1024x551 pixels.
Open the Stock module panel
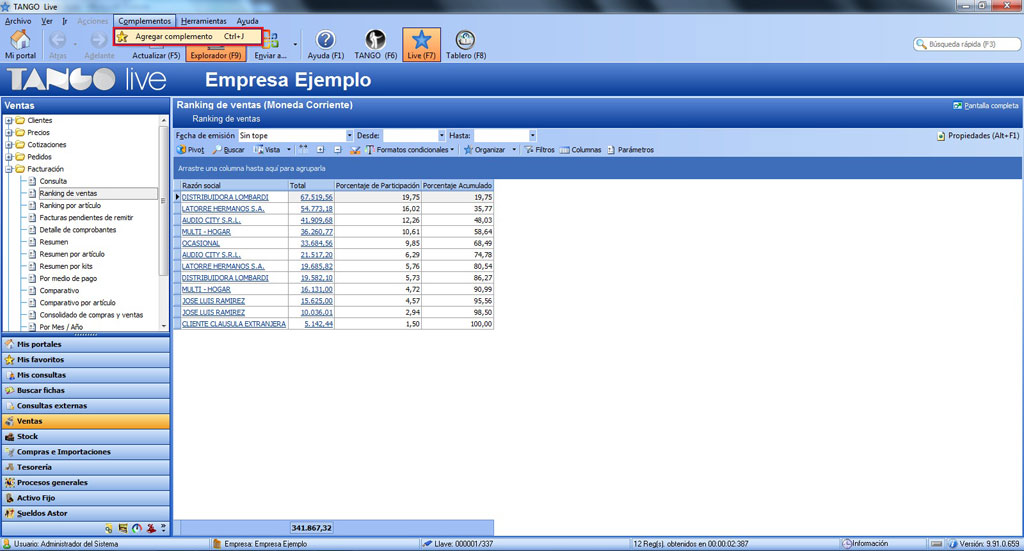(86, 437)
